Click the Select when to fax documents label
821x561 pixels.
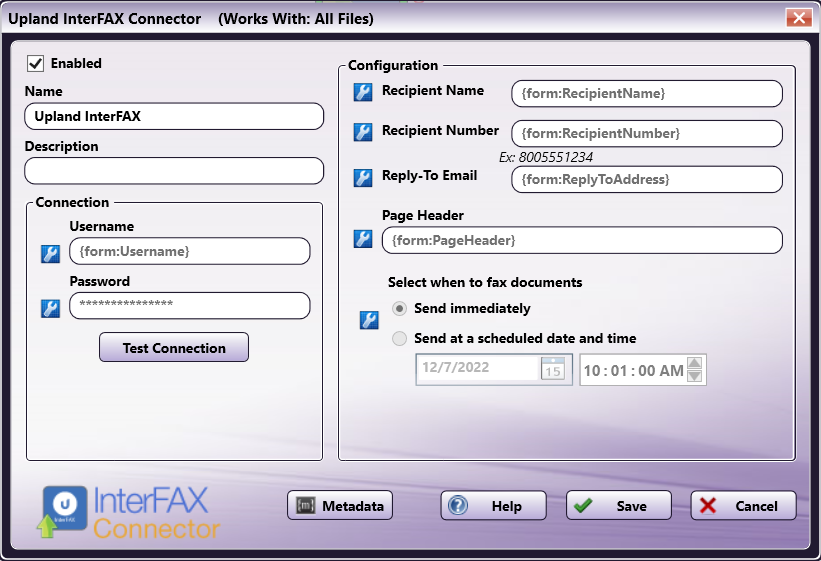(x=485, y=282)
